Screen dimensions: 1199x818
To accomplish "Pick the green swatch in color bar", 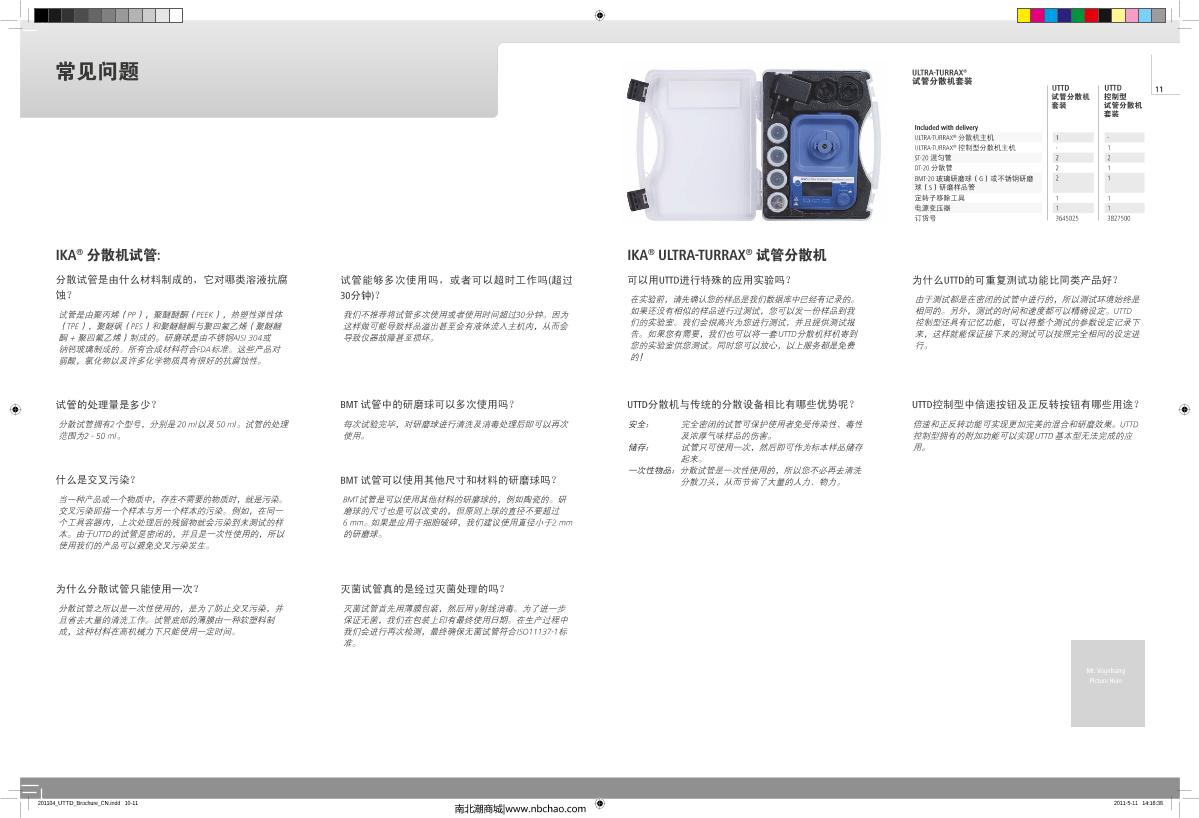I will tap(1078, 15).
